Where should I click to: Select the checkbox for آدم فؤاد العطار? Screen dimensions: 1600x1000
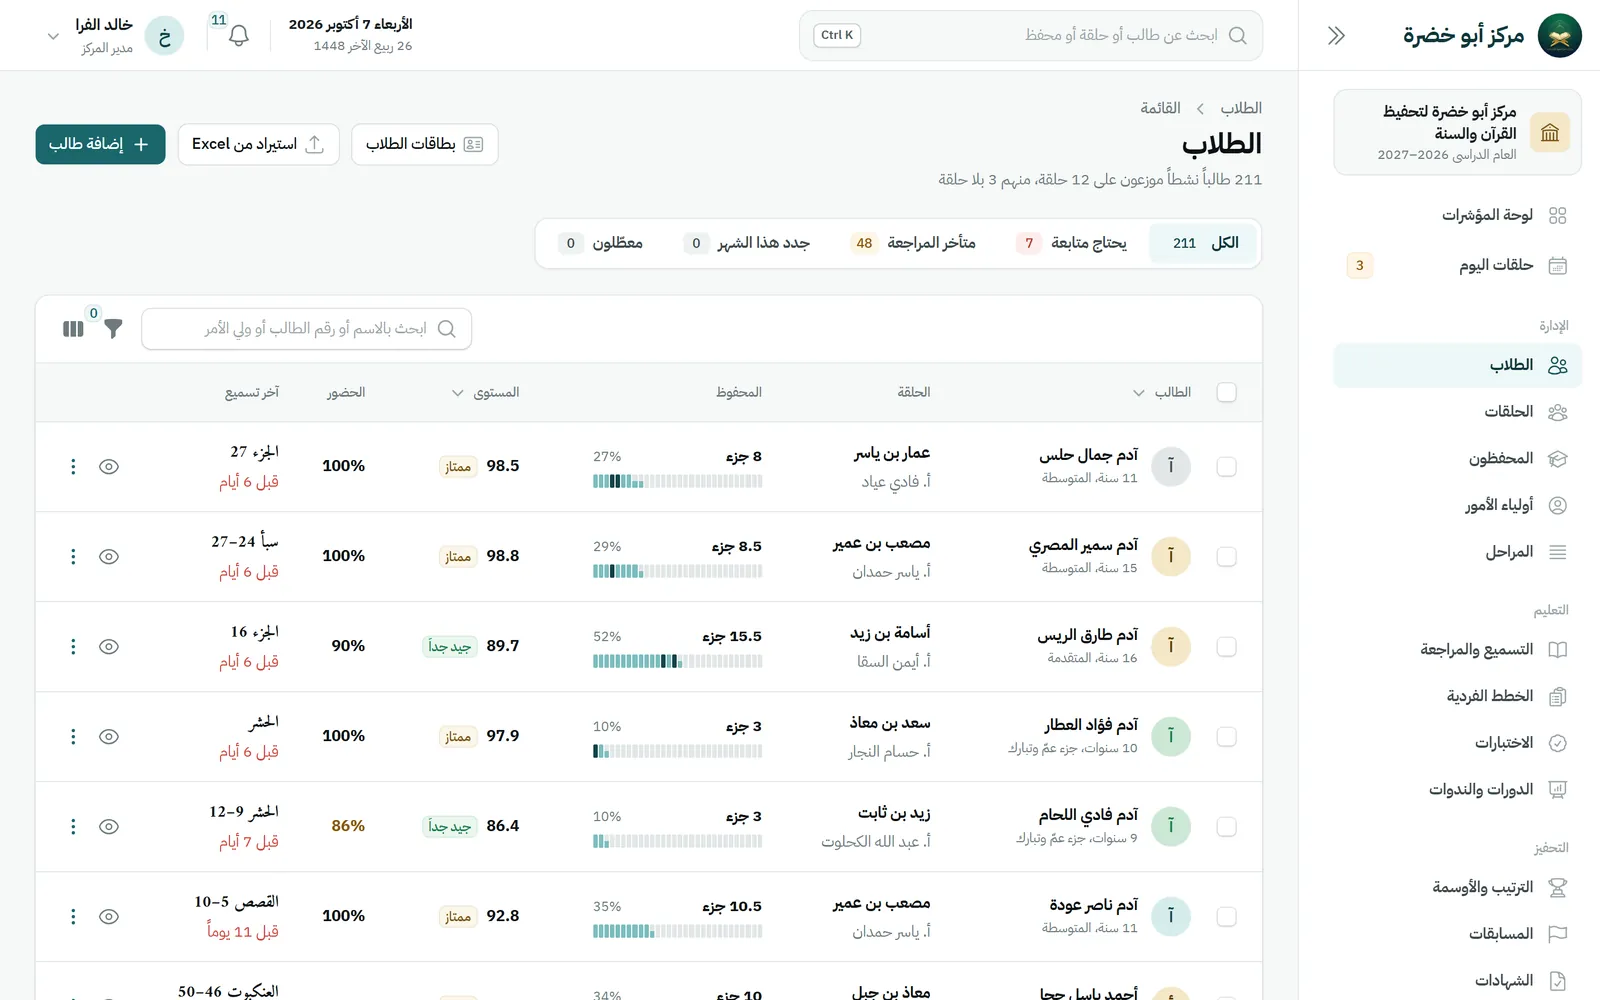click(x=1226, y=737)
